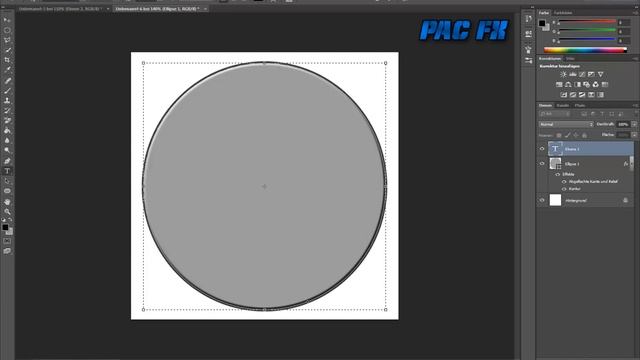This screenshot has height=360, width=640.
Task: Toggle lock transparent pixels
Action: (559, 135)
